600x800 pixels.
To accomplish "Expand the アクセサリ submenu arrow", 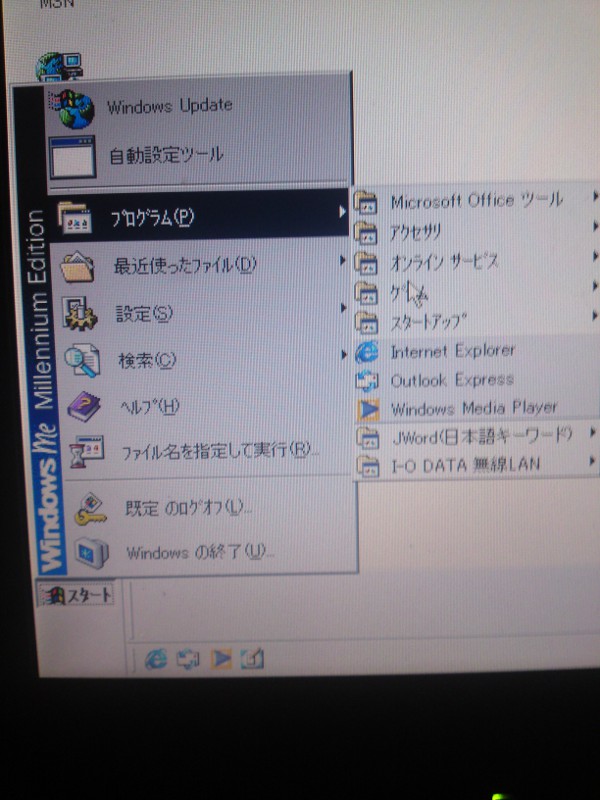I will (x=595, y=226).
